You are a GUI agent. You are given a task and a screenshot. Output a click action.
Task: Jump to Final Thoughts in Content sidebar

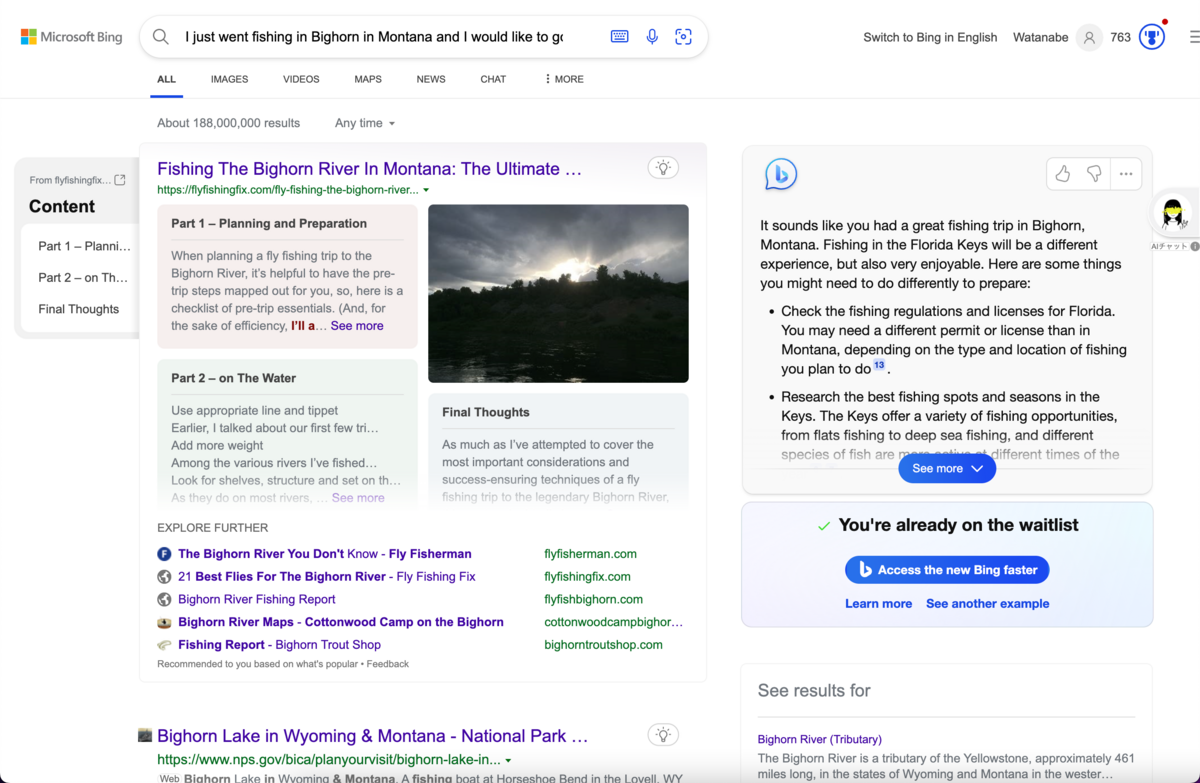click(x=78, y=310)
